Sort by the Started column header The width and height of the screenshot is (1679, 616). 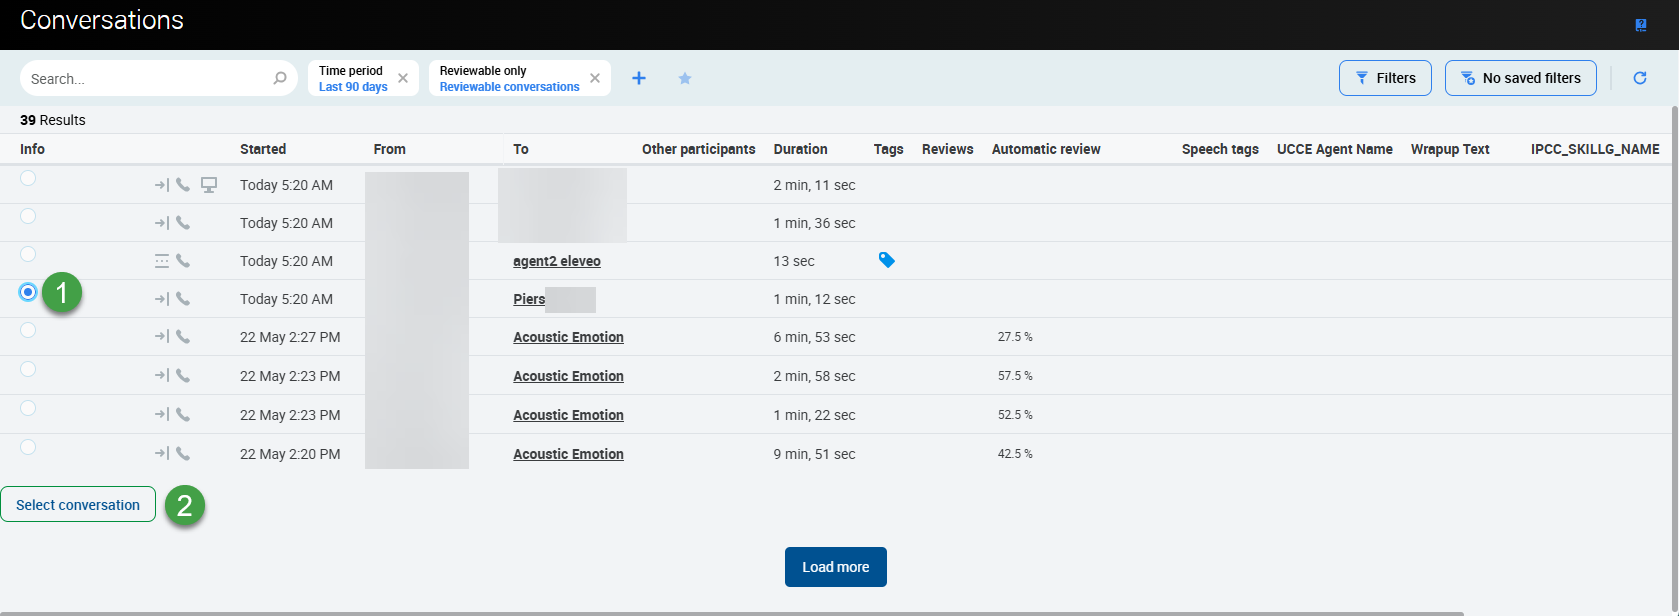coord(263,149)
